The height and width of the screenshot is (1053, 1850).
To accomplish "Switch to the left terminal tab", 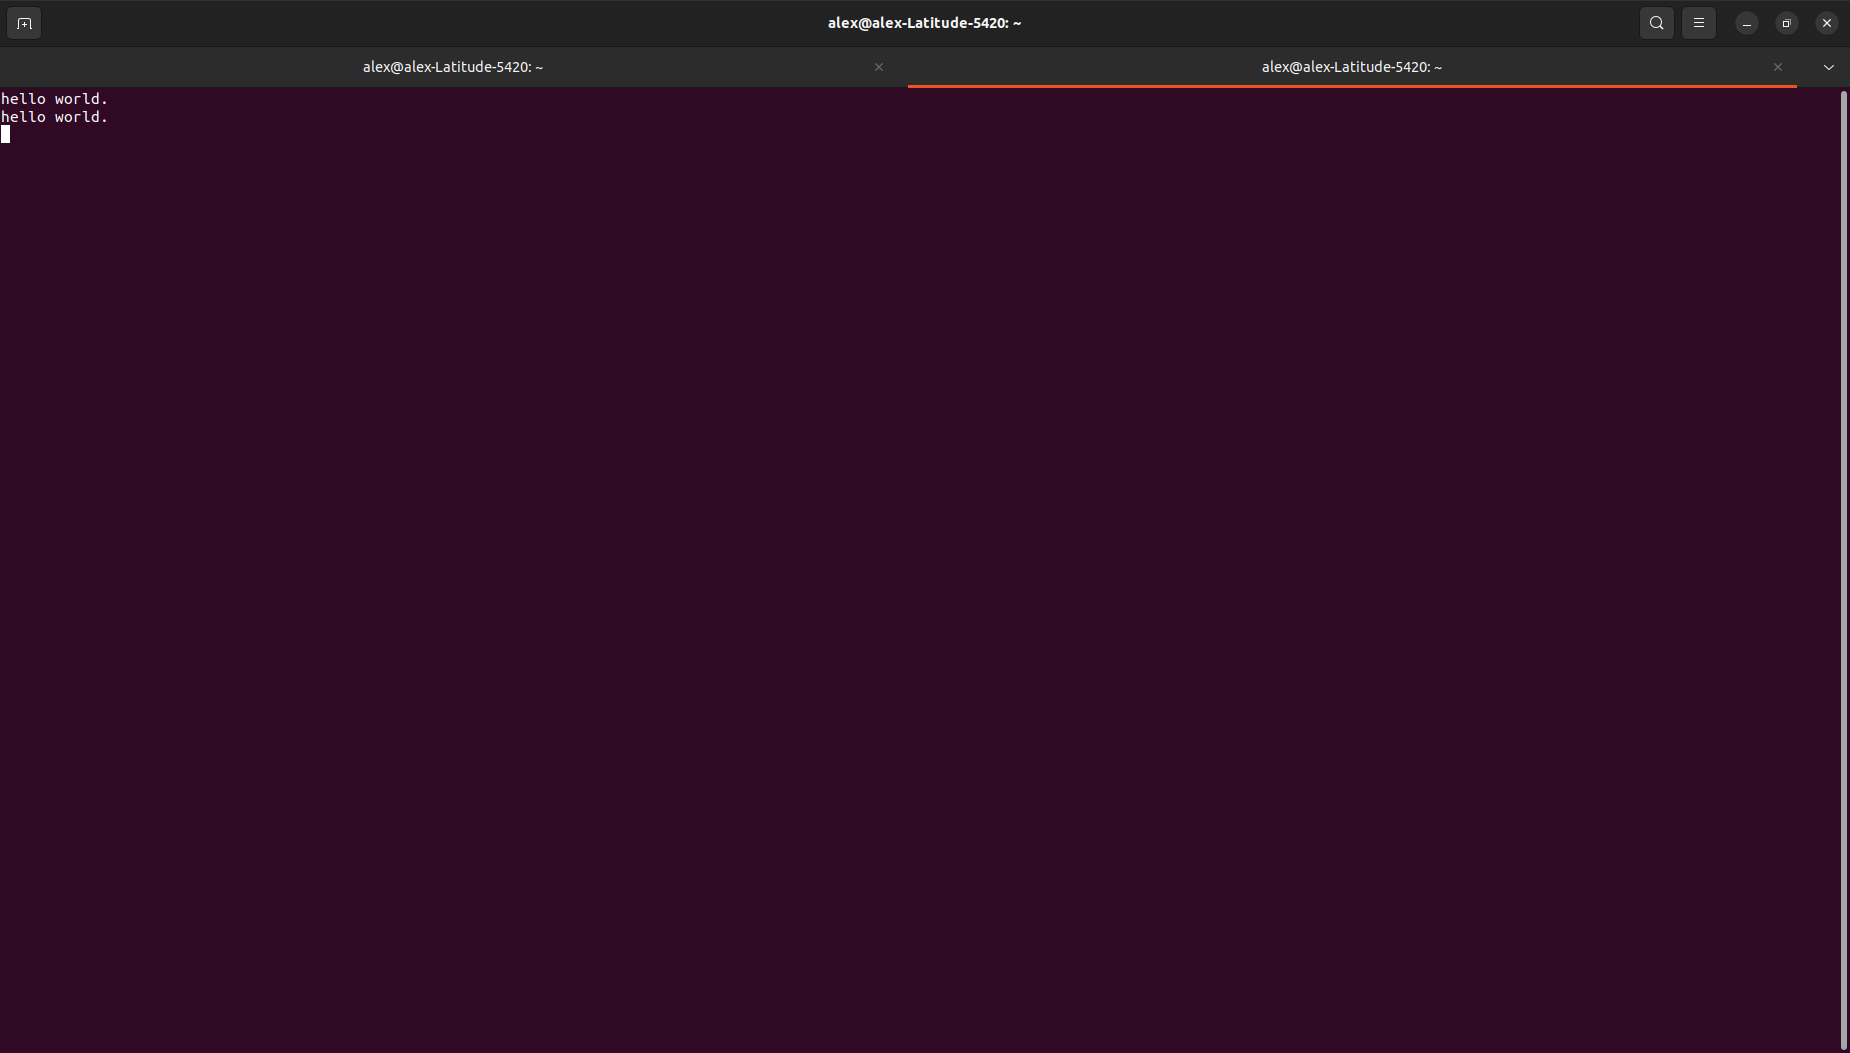I will pyautogui.click(x=452, y=67).
